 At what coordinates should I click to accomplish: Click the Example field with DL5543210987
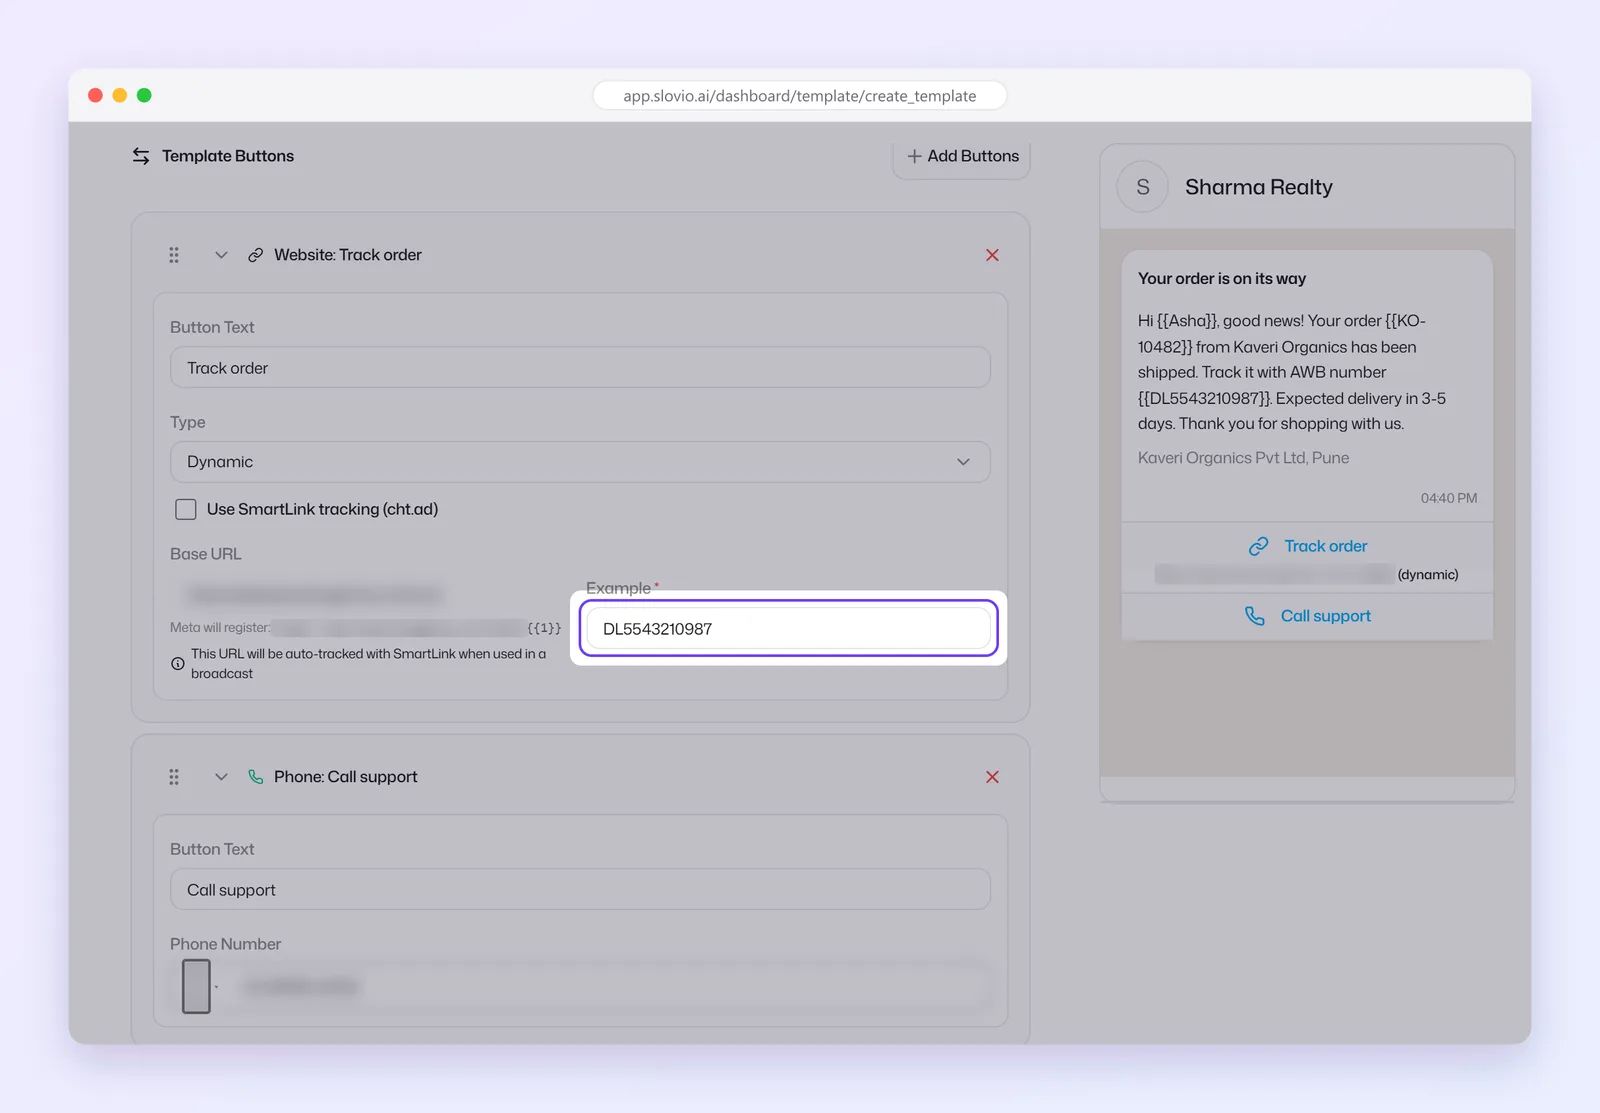(788, 629)
